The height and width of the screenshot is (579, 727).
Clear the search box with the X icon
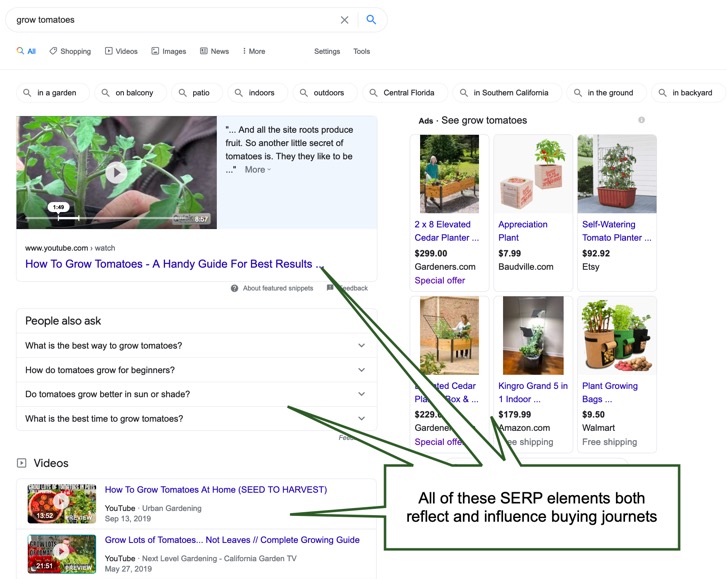pyautogui.click(x=344, y=20)
